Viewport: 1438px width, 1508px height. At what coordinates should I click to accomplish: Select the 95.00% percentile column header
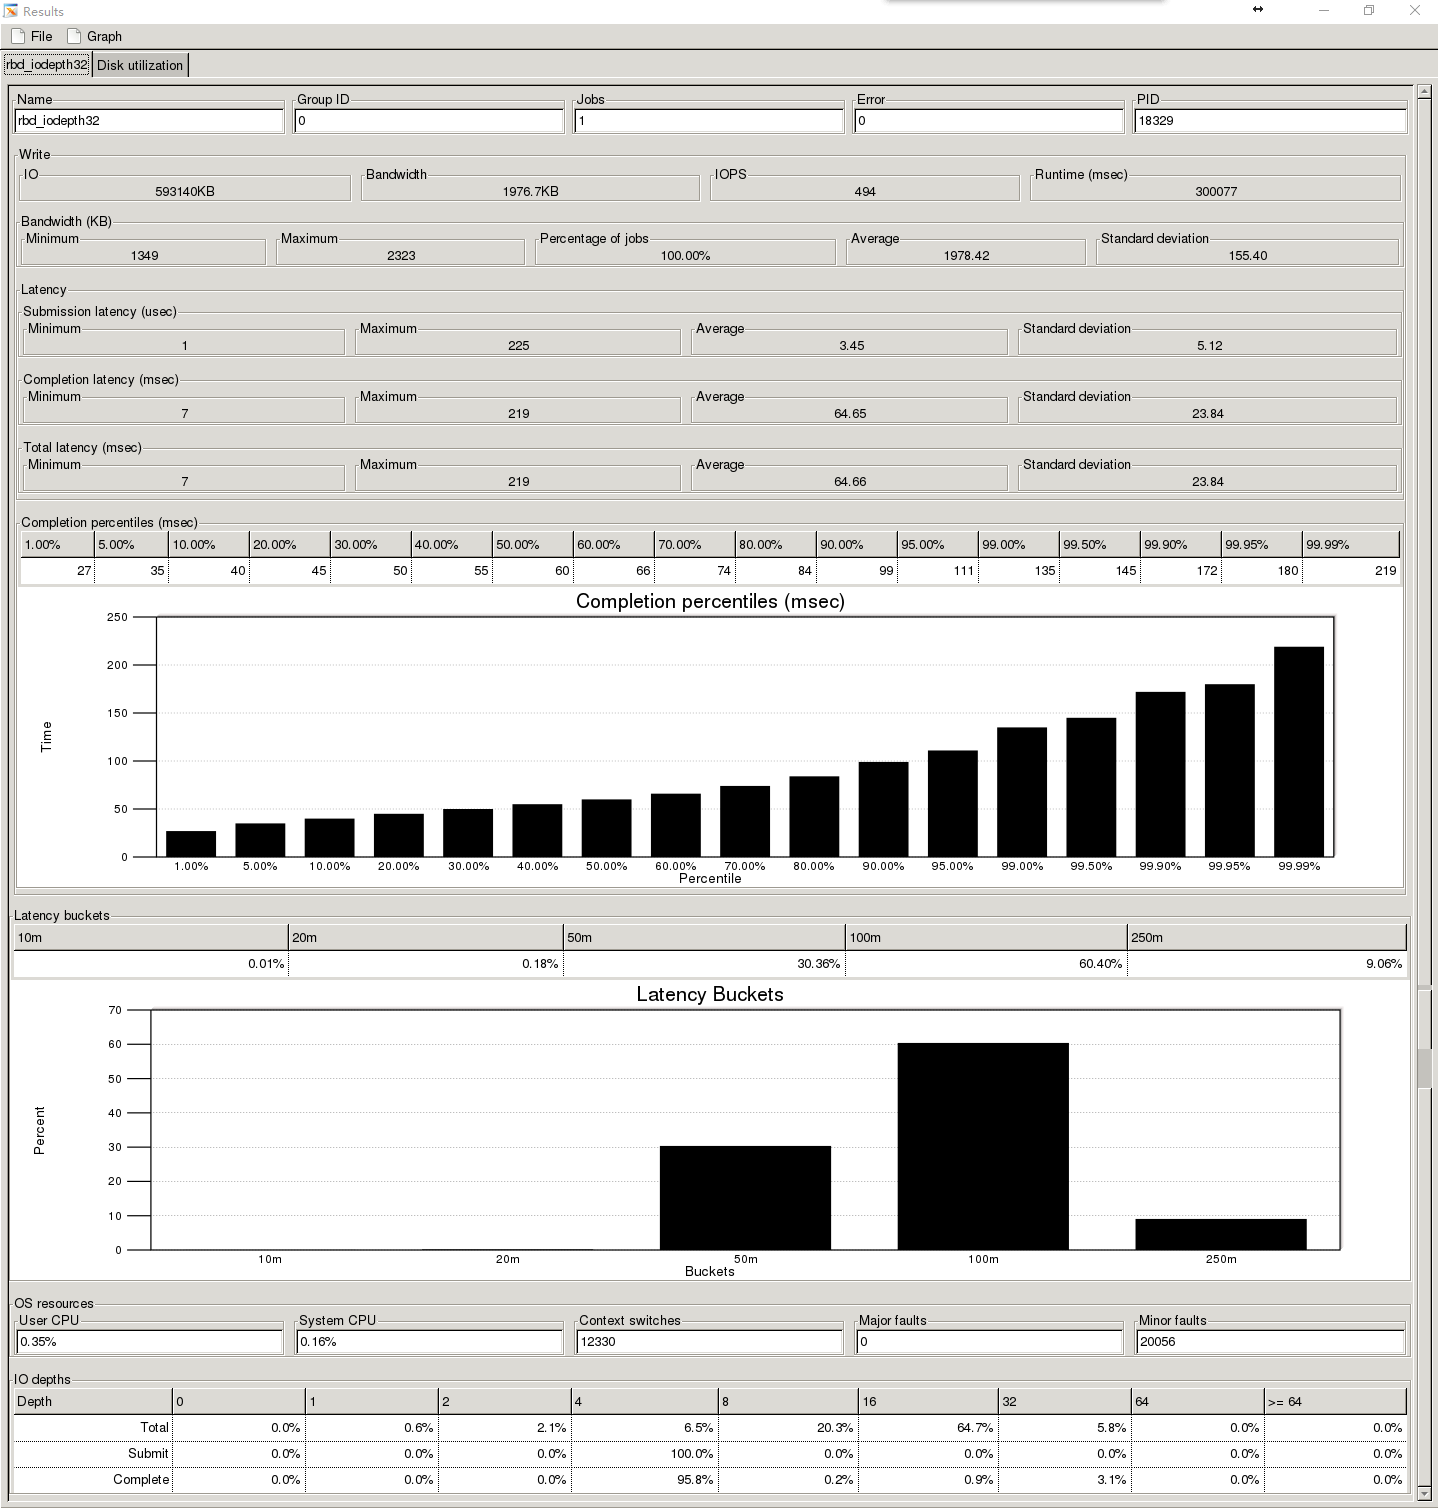tap(937, 544)
